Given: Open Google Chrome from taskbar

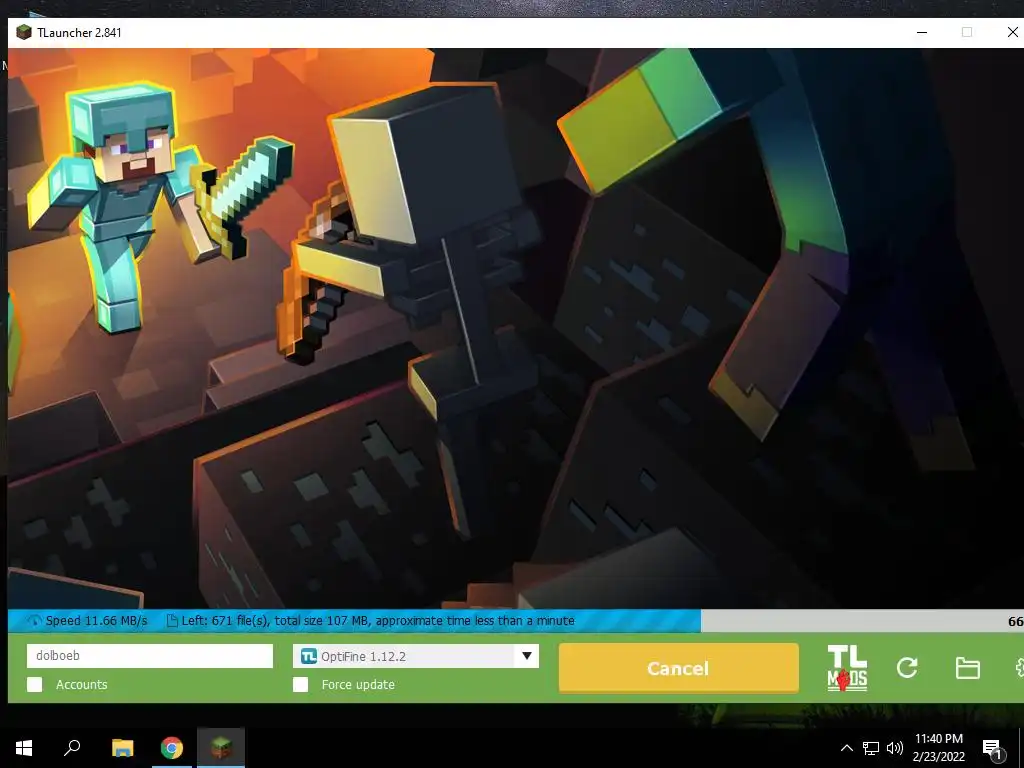Looking at the screenshot, I should tap(172, 748).
